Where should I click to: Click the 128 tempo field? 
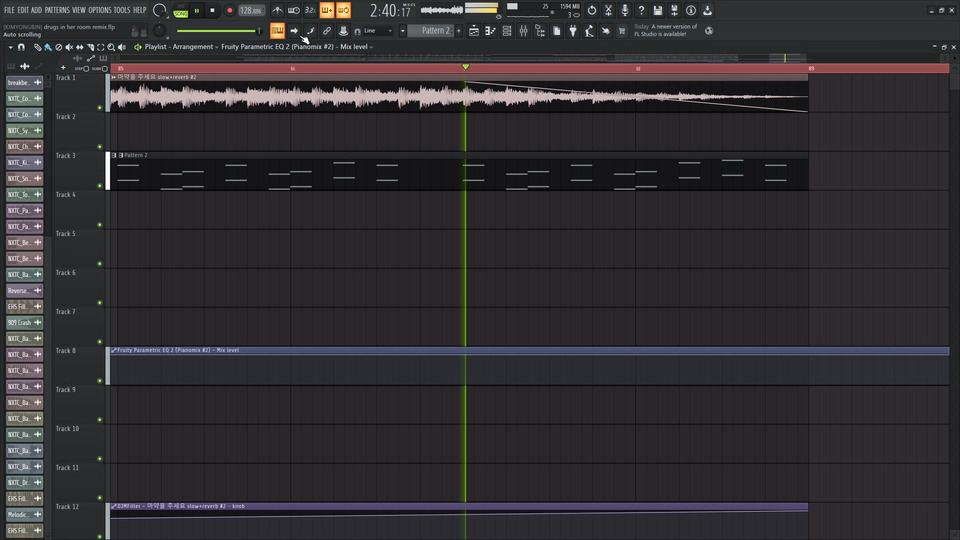(x=251, y=10)
